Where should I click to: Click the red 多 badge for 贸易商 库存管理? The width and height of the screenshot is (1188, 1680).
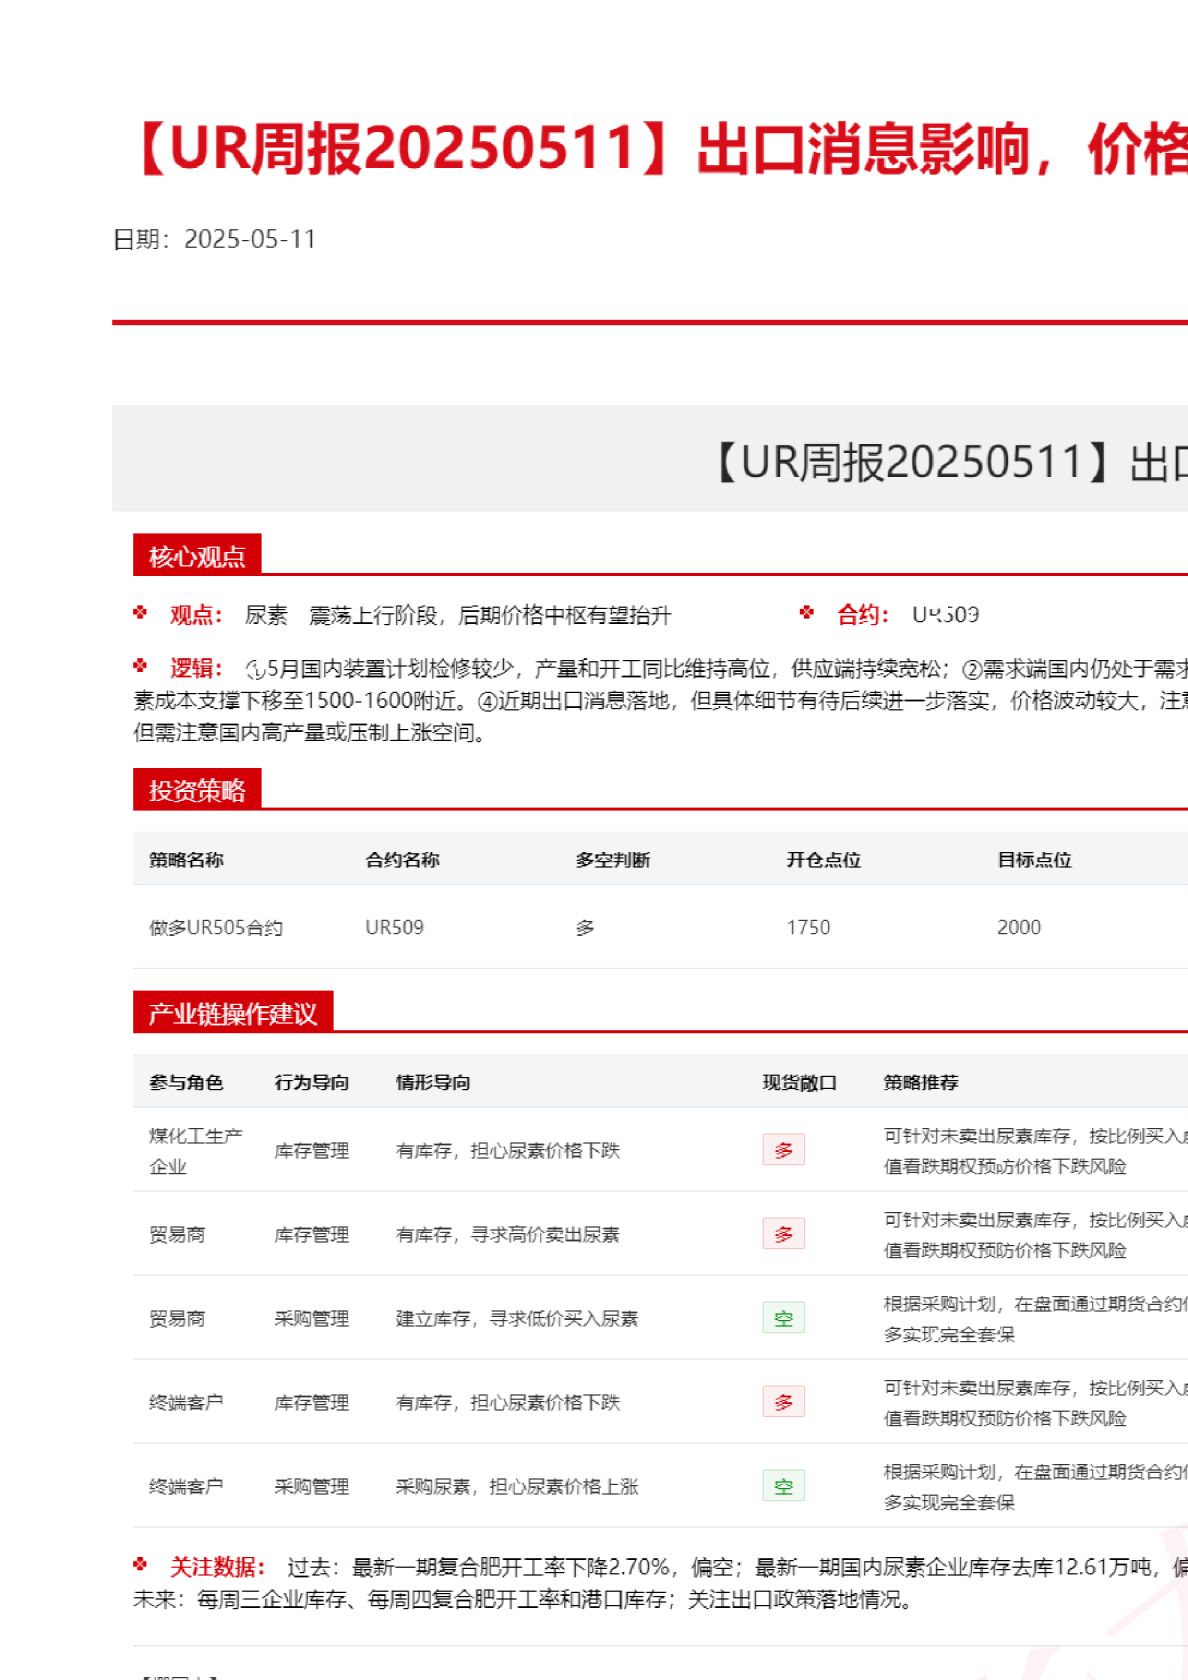[783, 1234]
